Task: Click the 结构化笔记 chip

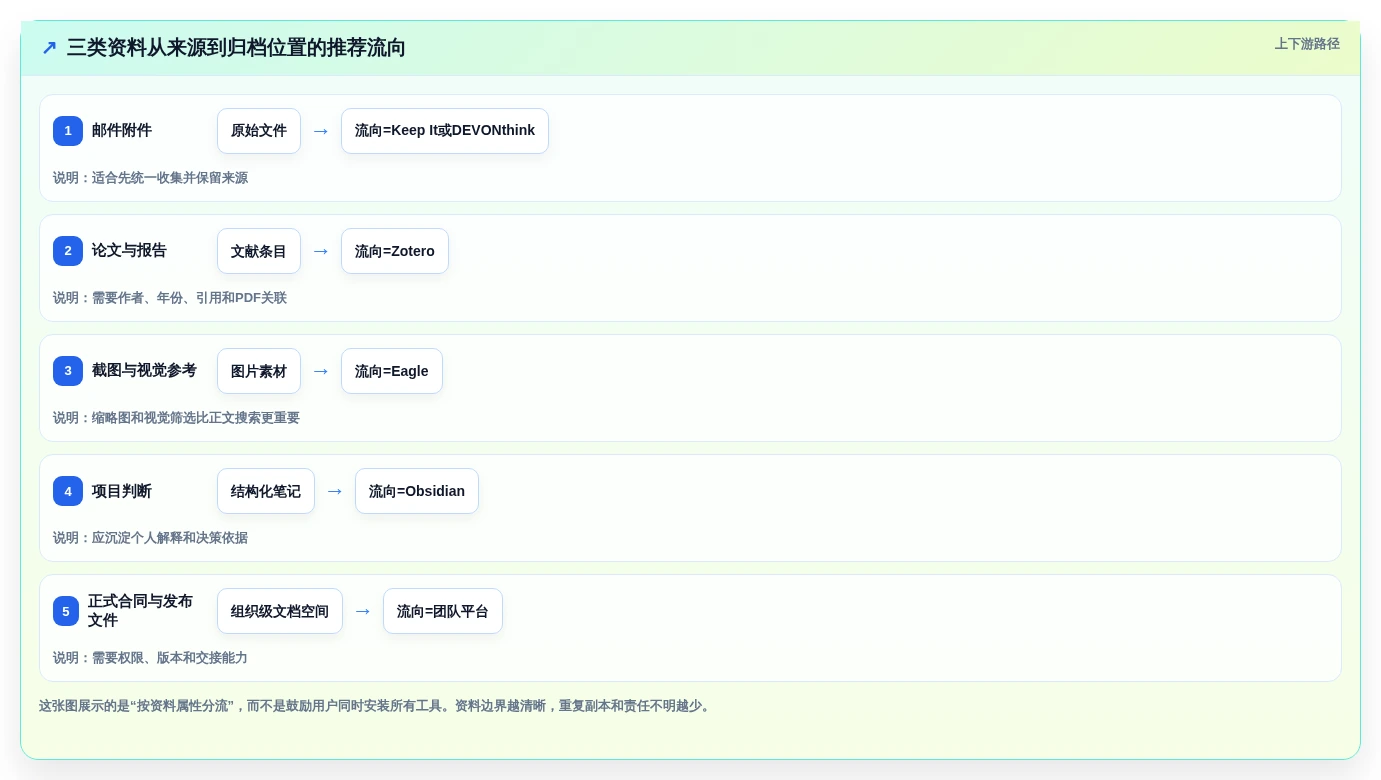Action: pos(266,491)
